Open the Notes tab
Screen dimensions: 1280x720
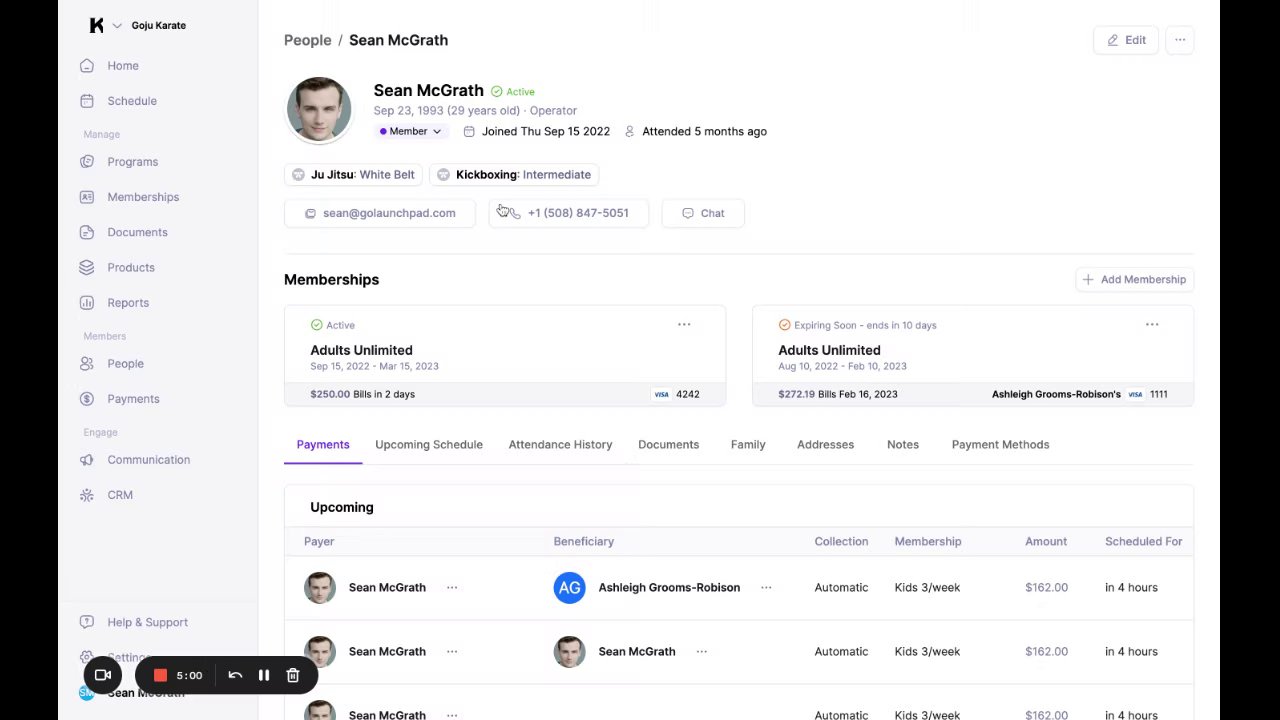point(903,445)
